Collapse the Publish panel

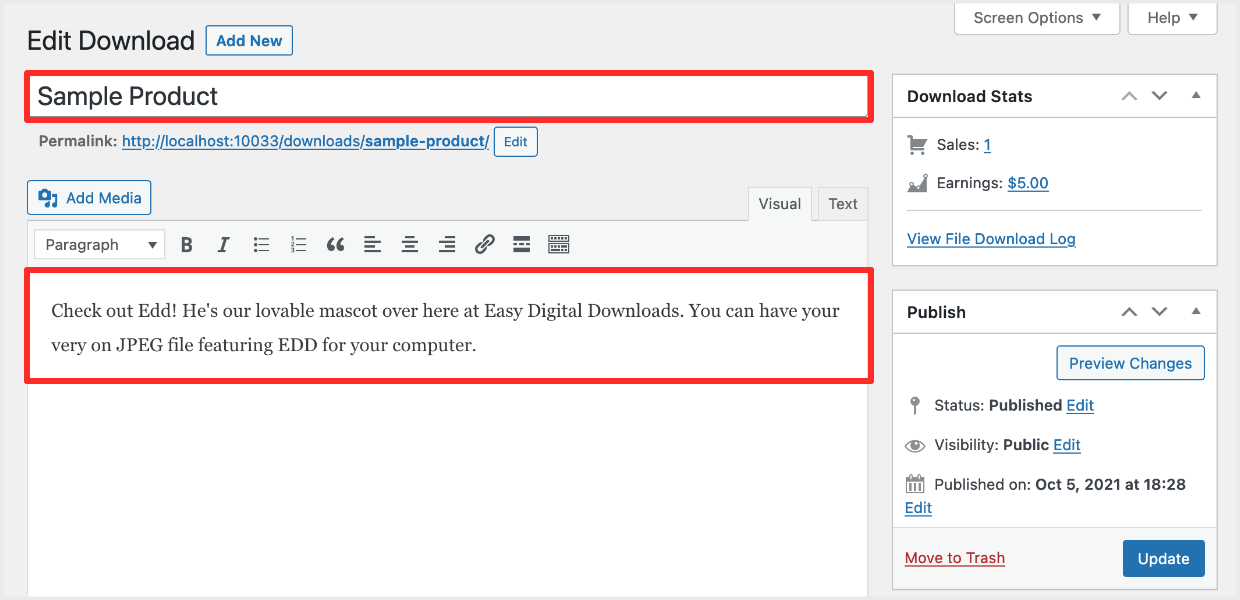coord(1196,312)
